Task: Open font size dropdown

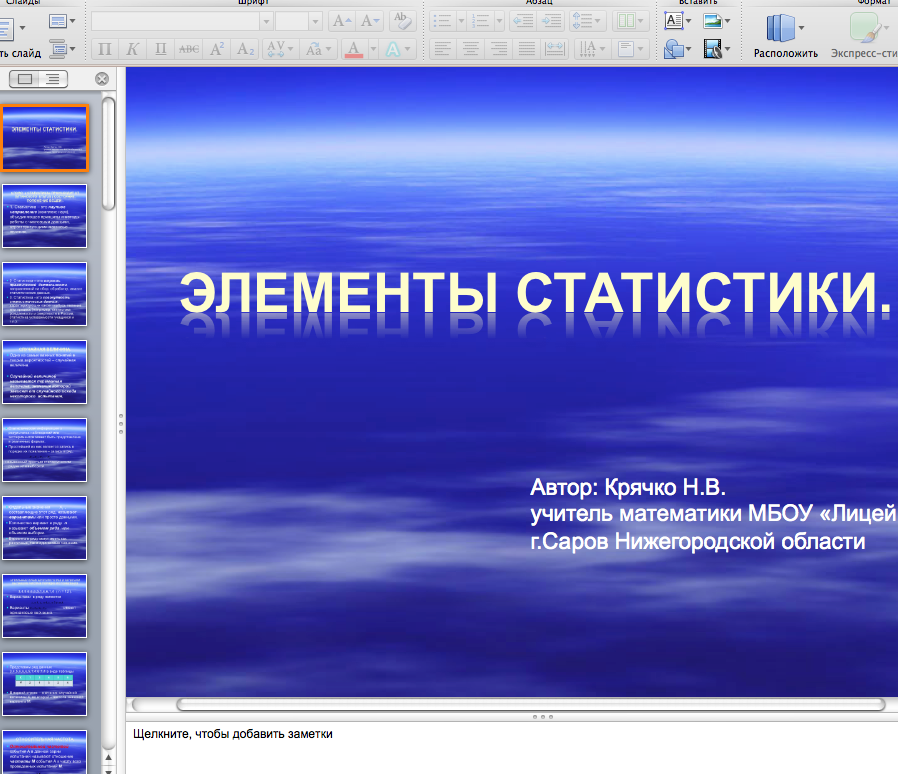Action: [x=315, y=22]
